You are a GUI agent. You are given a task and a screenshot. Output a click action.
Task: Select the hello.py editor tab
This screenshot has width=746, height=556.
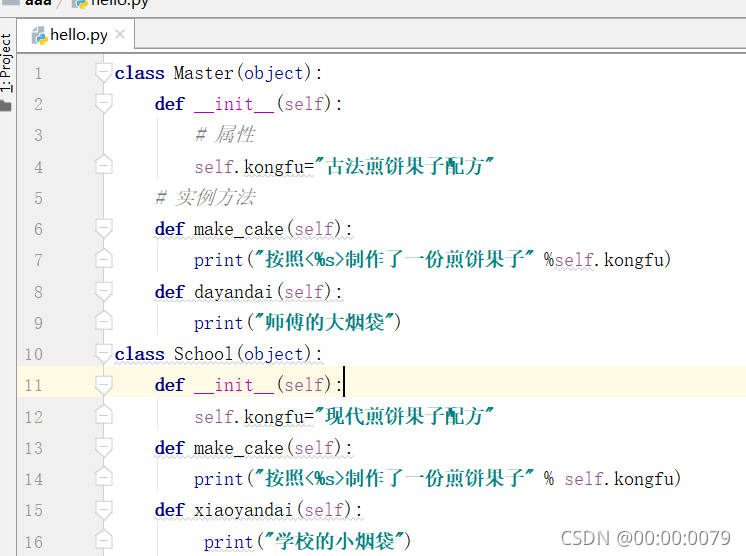pyautogui.click(x=76, y=35)
